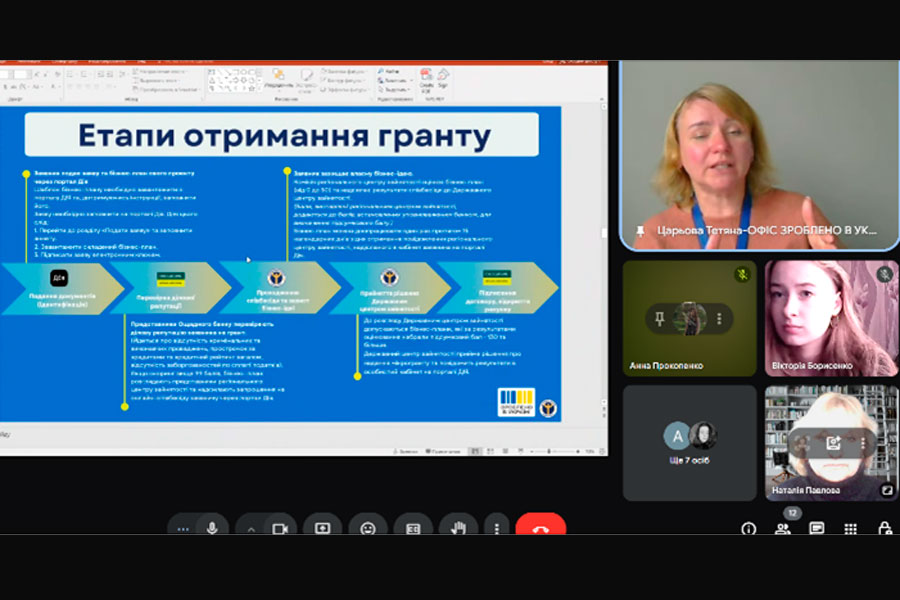Open the shapes gallery in ribbon
The height and width of the screenshot is (600, 900).
point(234,80)
